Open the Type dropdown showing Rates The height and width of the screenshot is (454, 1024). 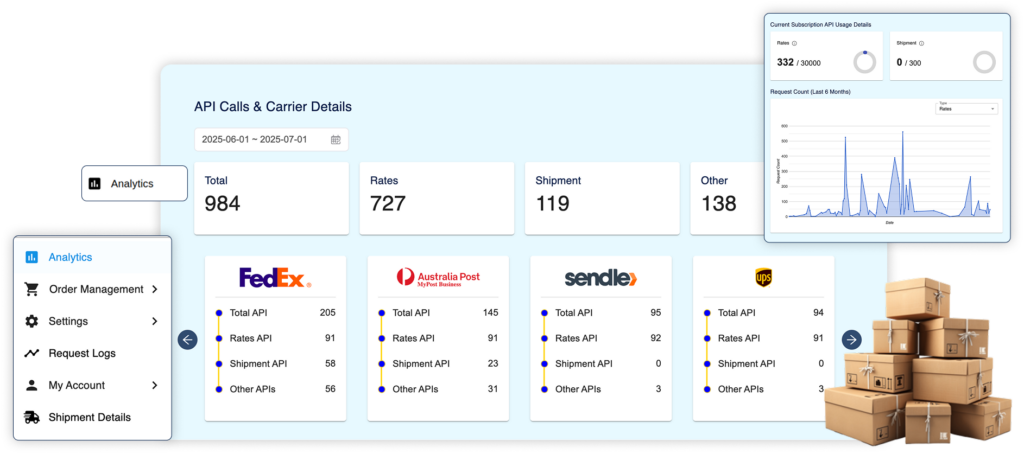[x=967, y=108]
